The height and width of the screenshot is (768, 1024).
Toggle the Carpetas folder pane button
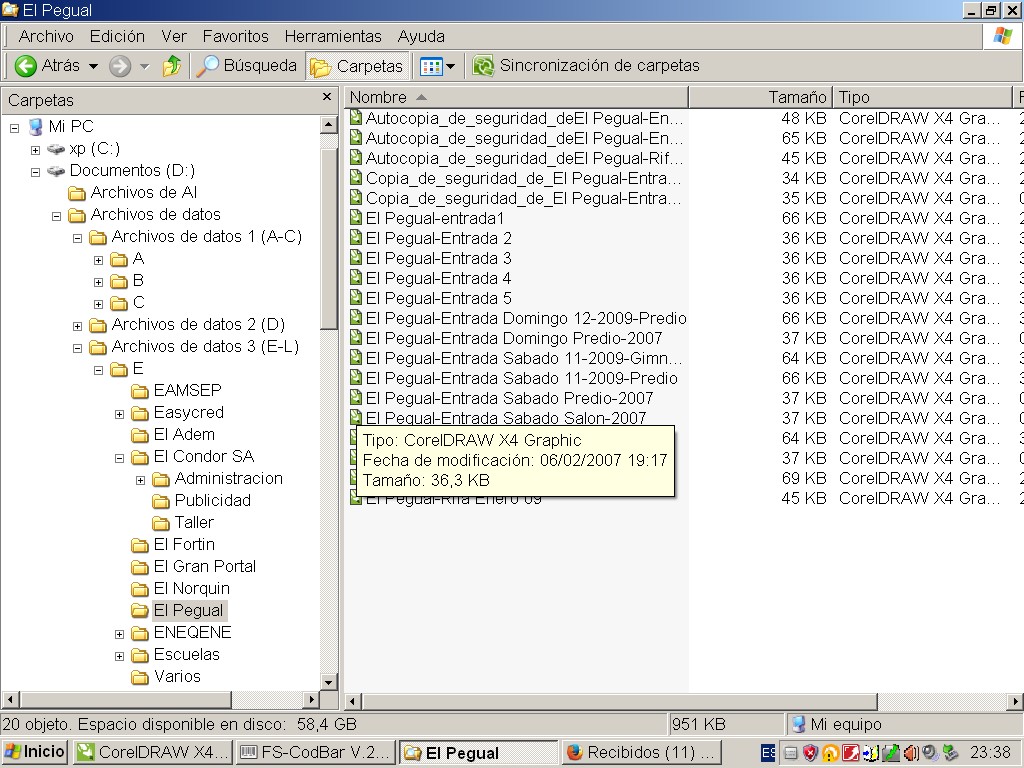(357, 66)
